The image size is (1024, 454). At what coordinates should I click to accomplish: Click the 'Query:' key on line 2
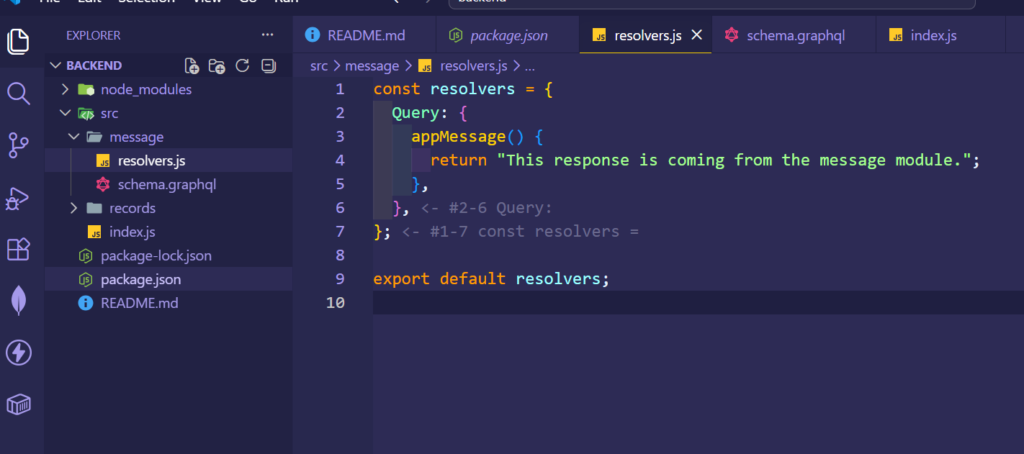click(420, 113)
